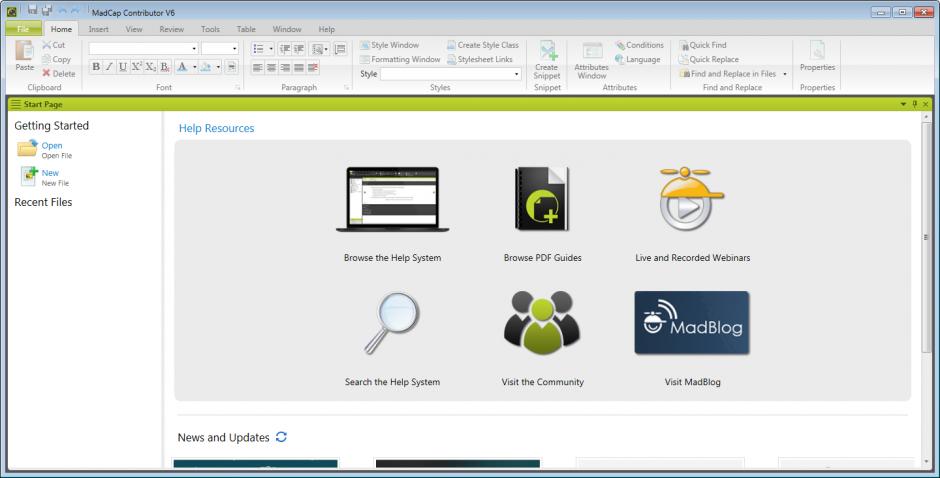Click the clear formatting B icon
The height and width of the screenshot is (478, 940).
pyautogui.click(x=164, y=67)
